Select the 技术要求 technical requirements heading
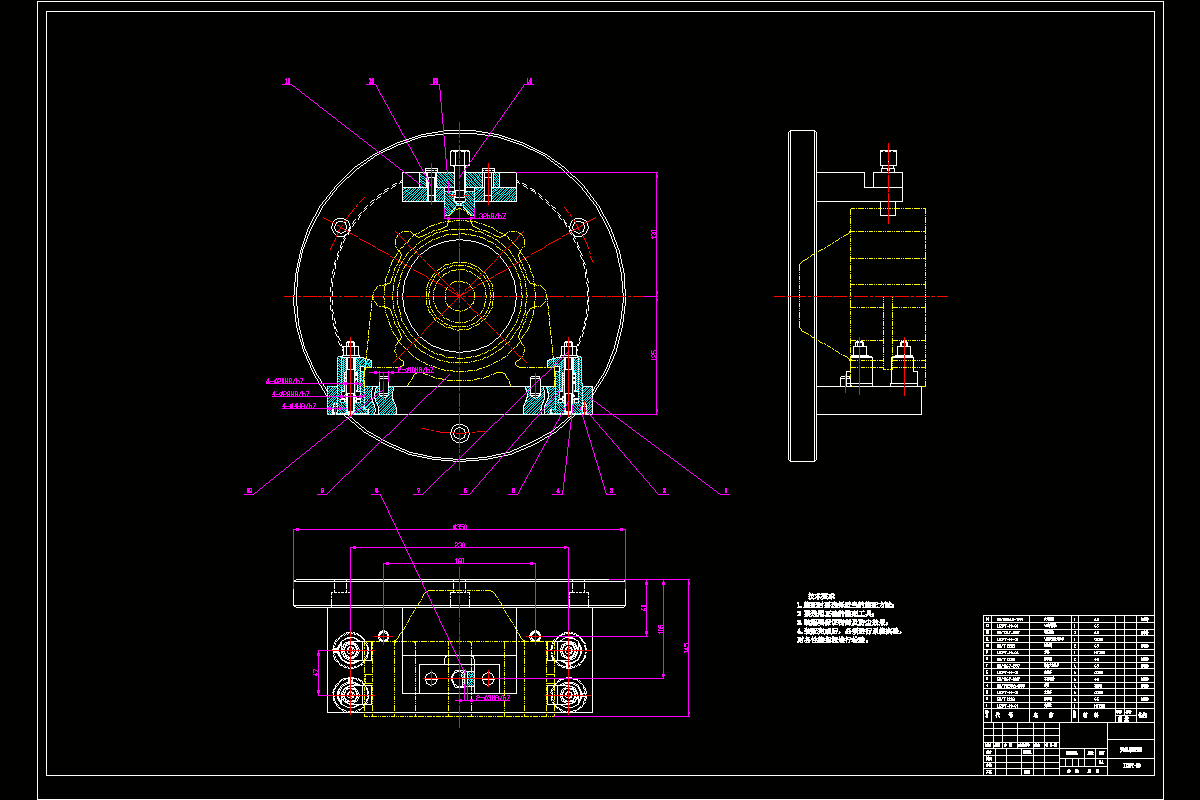Image resolution: width=1200 pixels, height=800 pixels. (x=821, y=595)
